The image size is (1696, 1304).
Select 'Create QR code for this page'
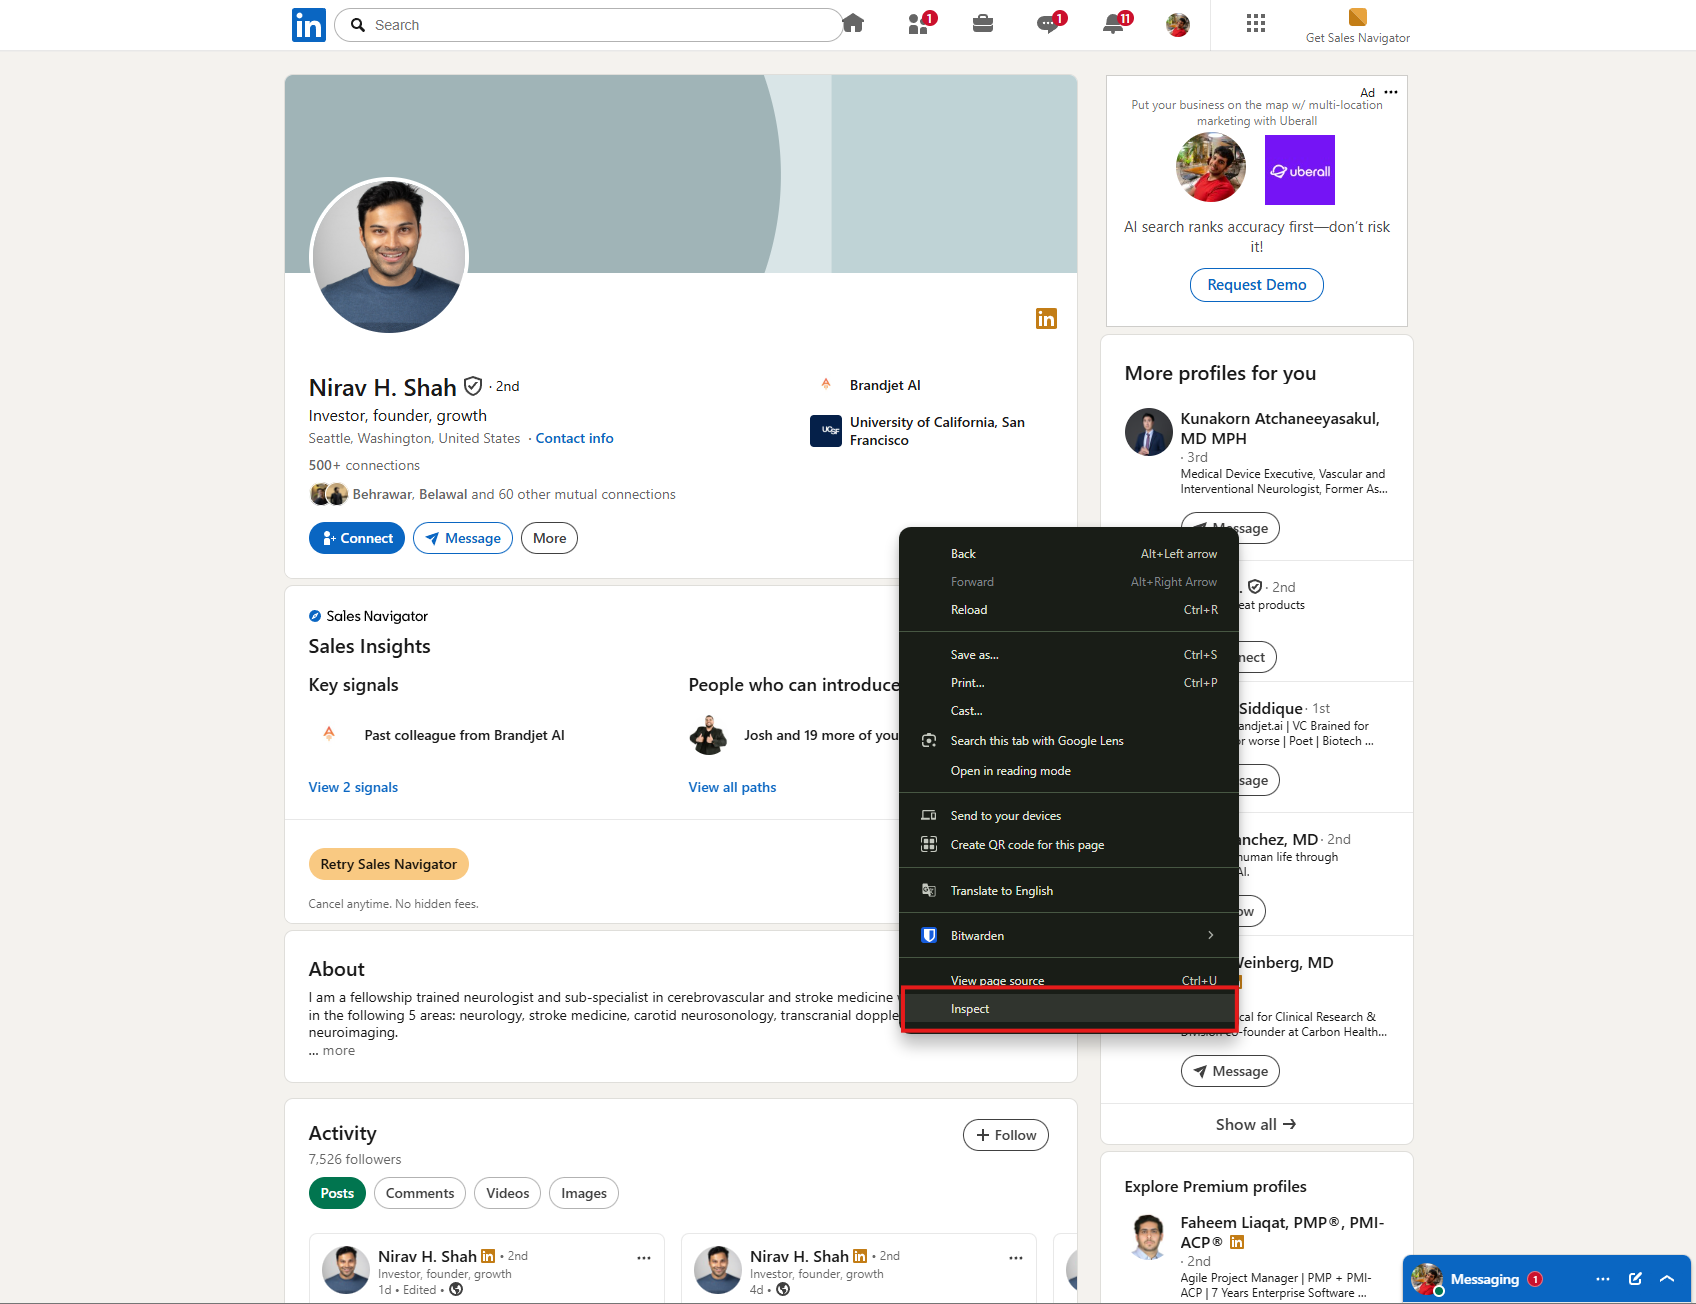point(1069,845)
